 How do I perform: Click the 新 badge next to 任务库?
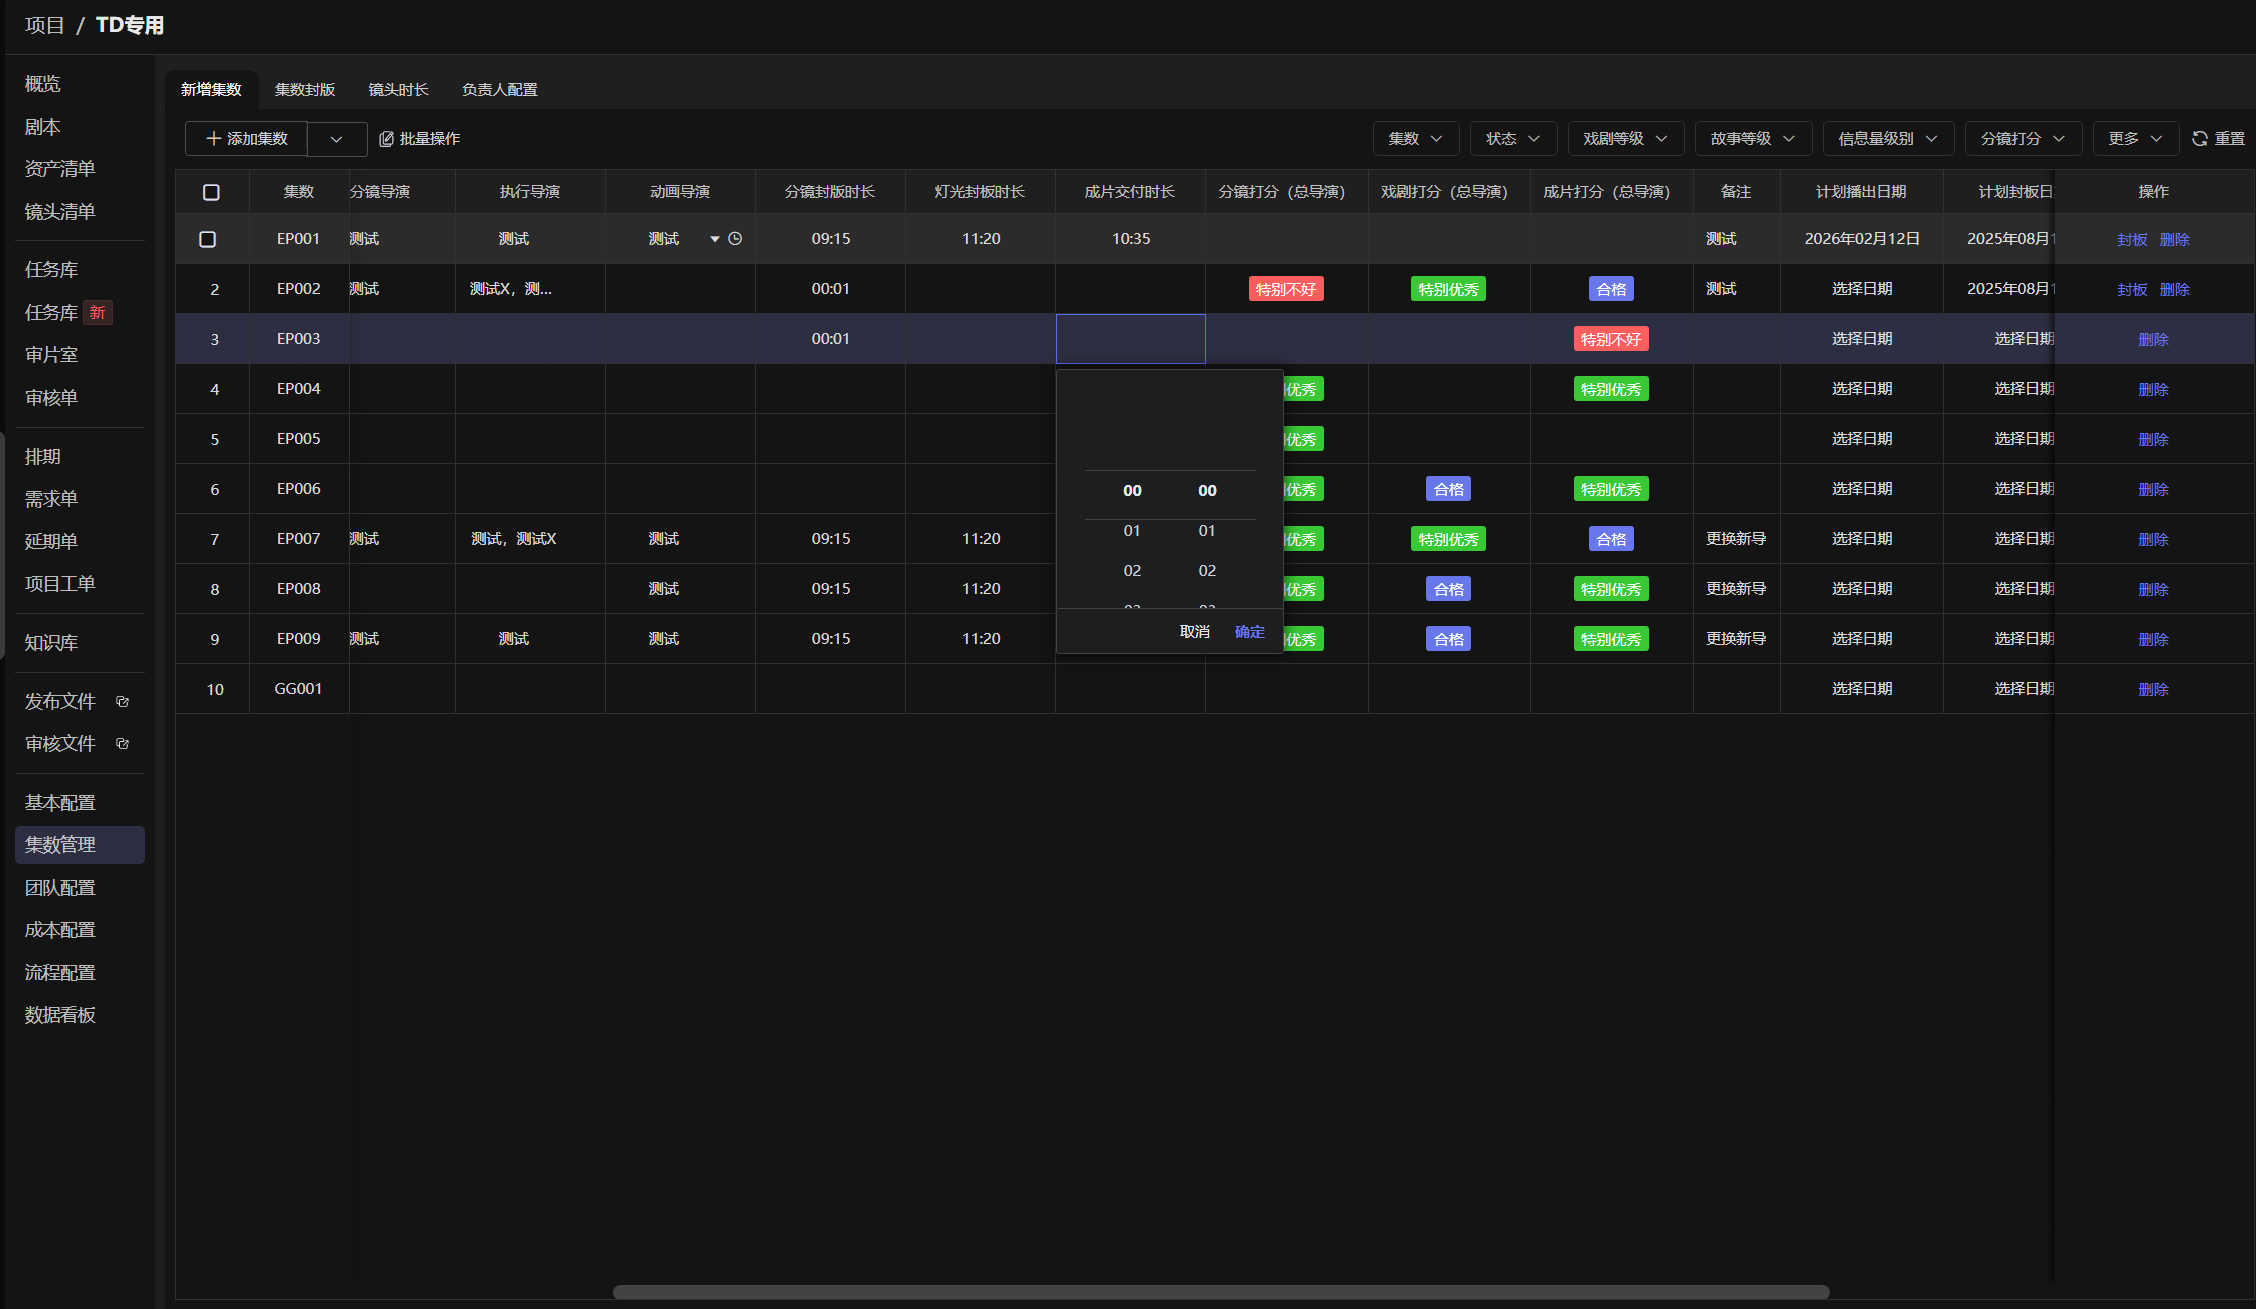(98, 313)
